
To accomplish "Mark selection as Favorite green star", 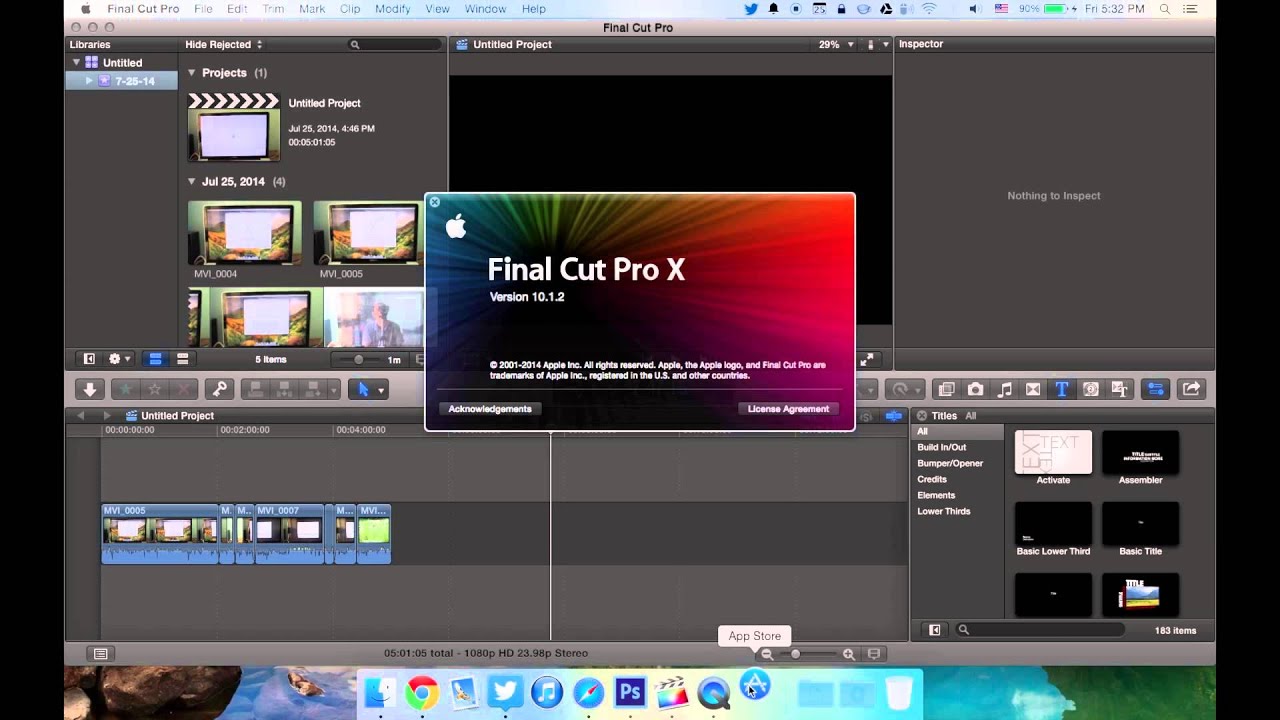I will (125, 389).
